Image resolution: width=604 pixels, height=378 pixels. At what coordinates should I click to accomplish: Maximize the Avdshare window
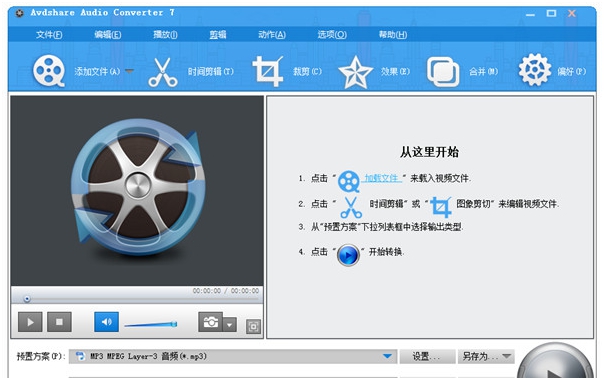click(x=551, y=13)
